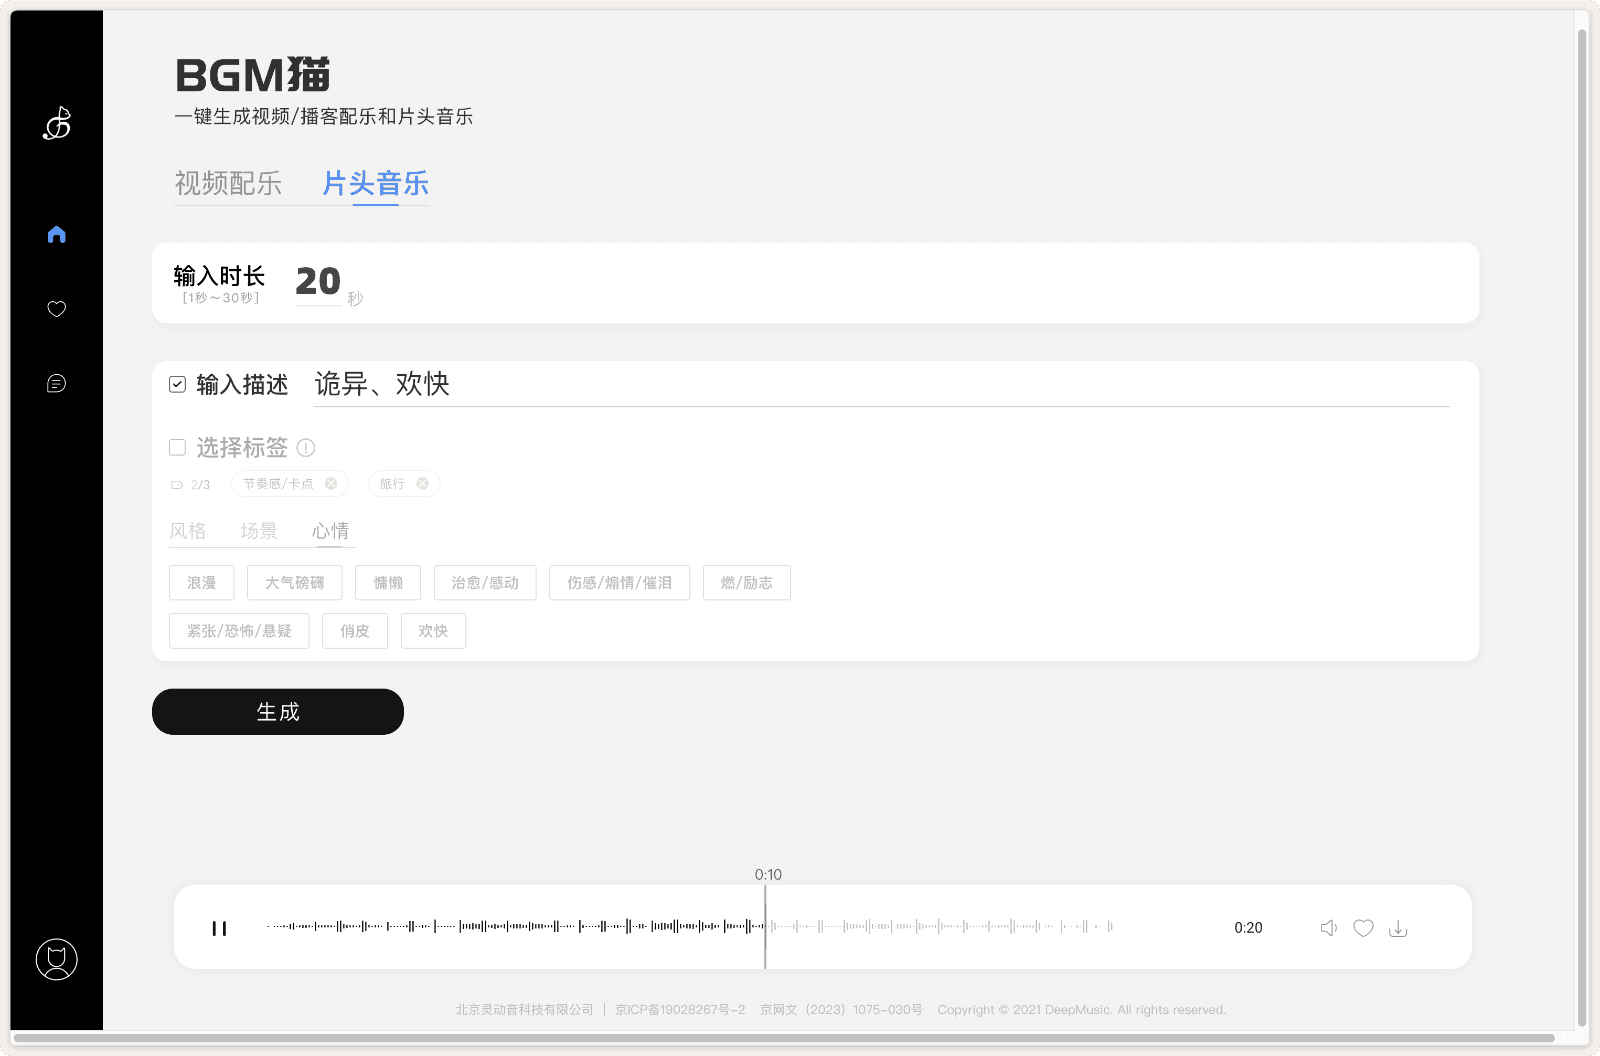Mute audio with the speaker icon
The height and width of the screenshot is (1056, 1600).
pyautogui.click(x=1329, y=928)
